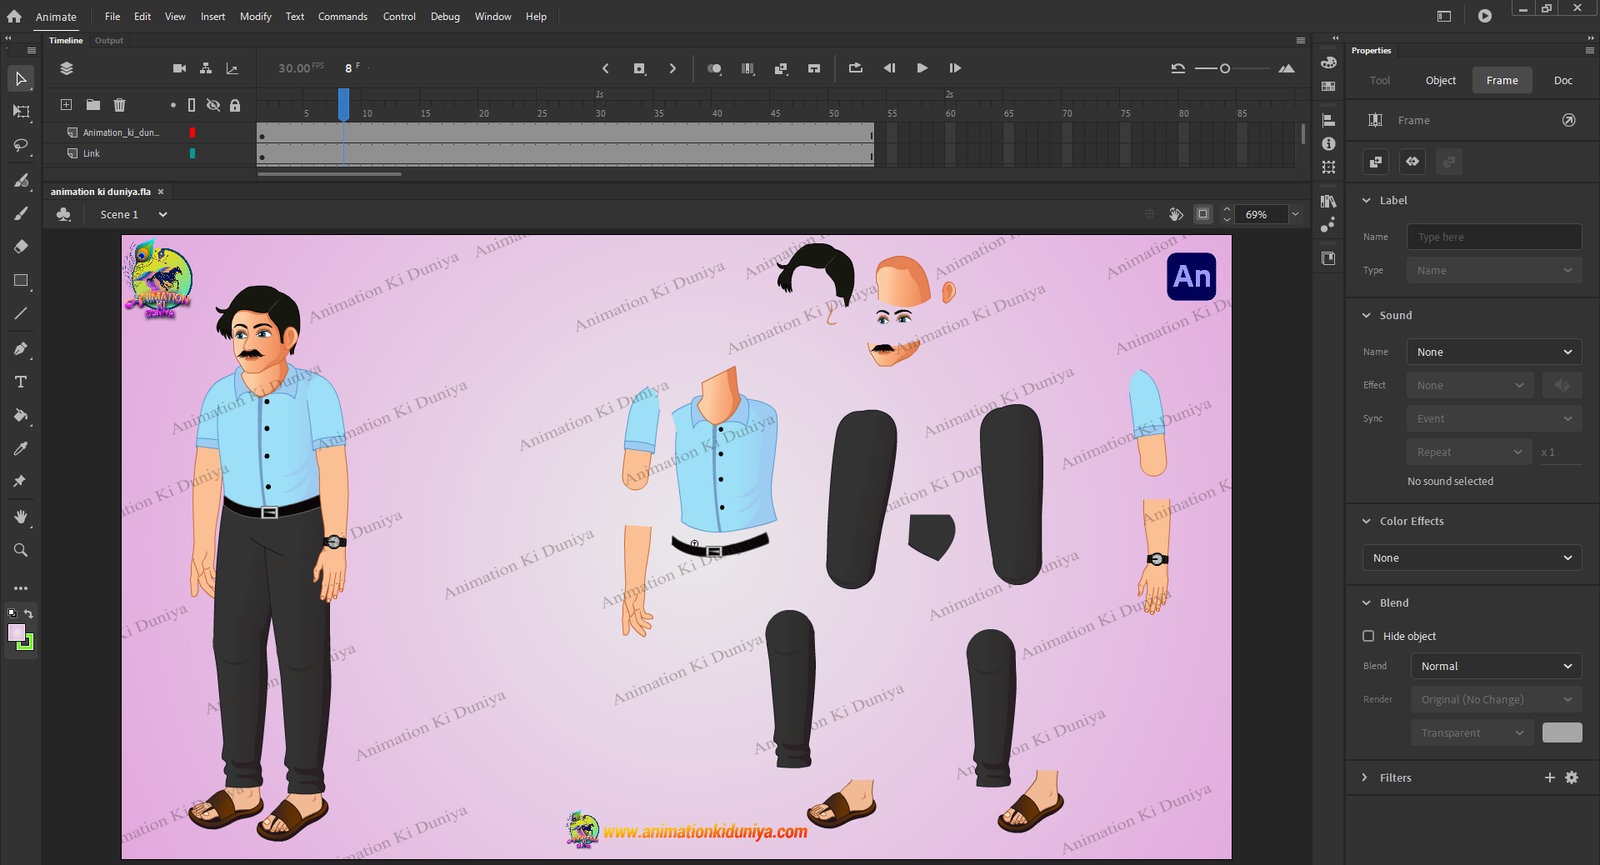This screenshot has height=865, width=1600.
Task: Select the Eraser tool
Action: pos(20,246)
